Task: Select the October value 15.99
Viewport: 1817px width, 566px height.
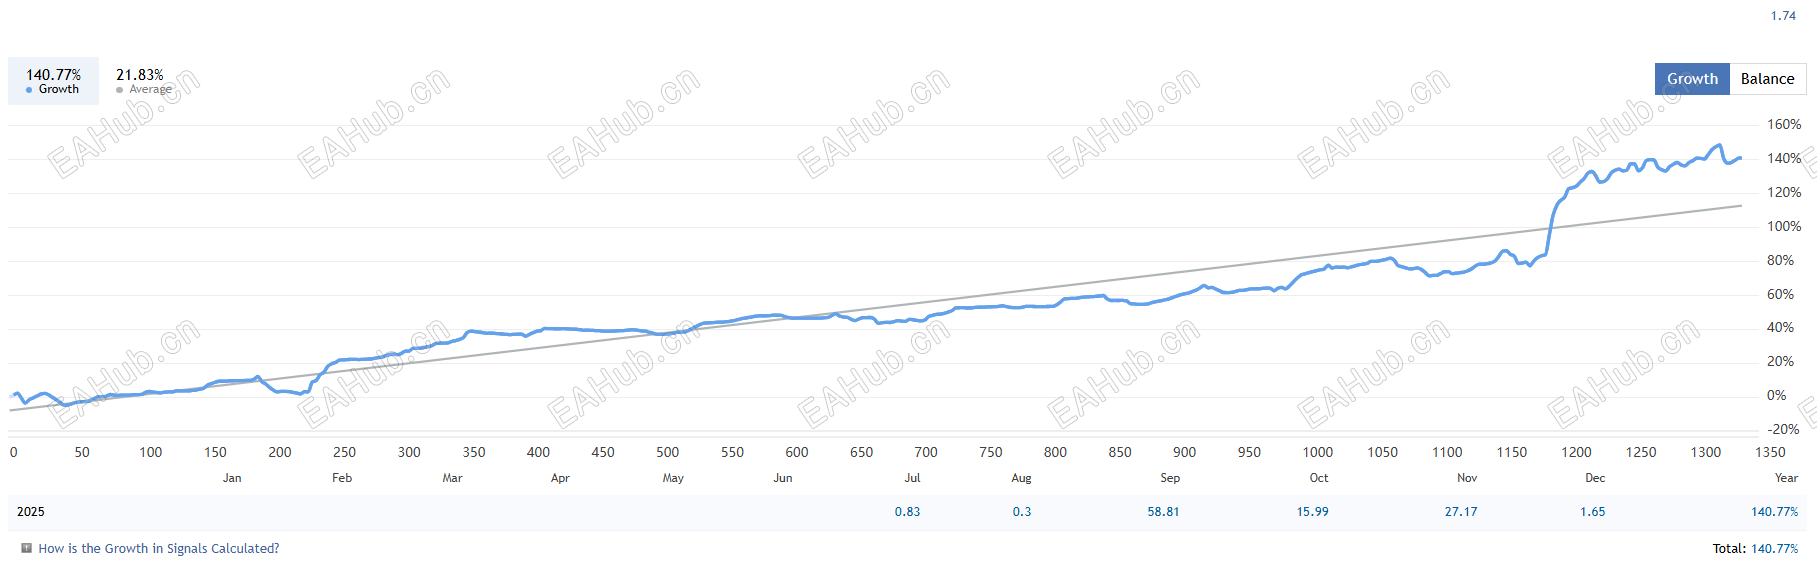Action: (x=1312, y=512)
